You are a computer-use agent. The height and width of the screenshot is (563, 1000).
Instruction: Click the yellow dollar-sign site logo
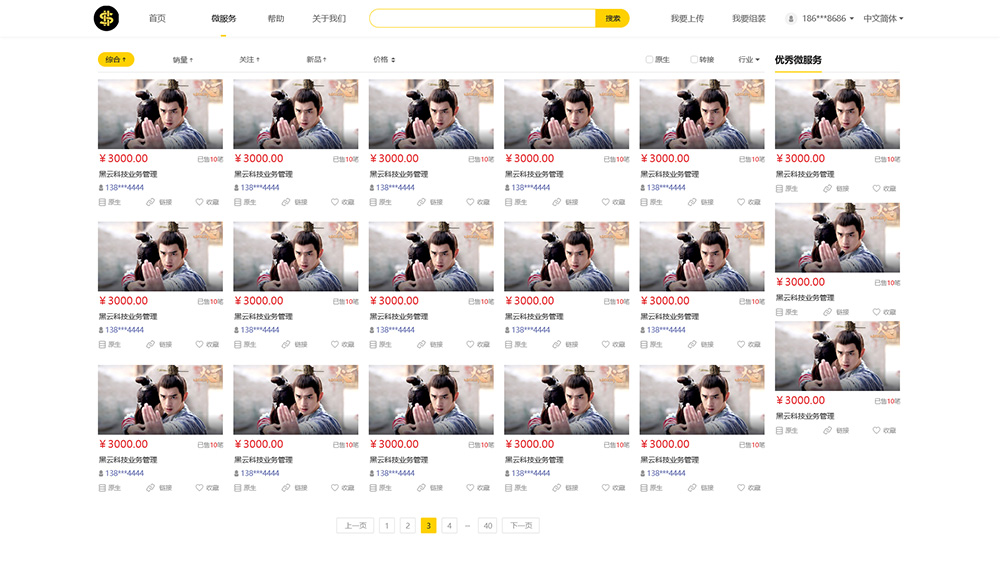[107, 18]
